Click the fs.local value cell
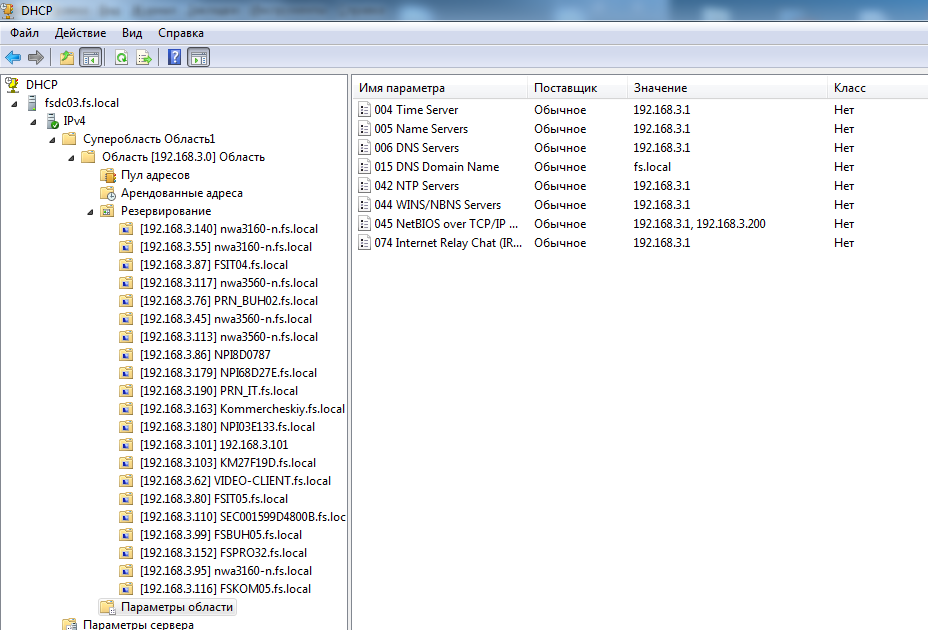Screen dimensions: 928x630 point(652,166)
